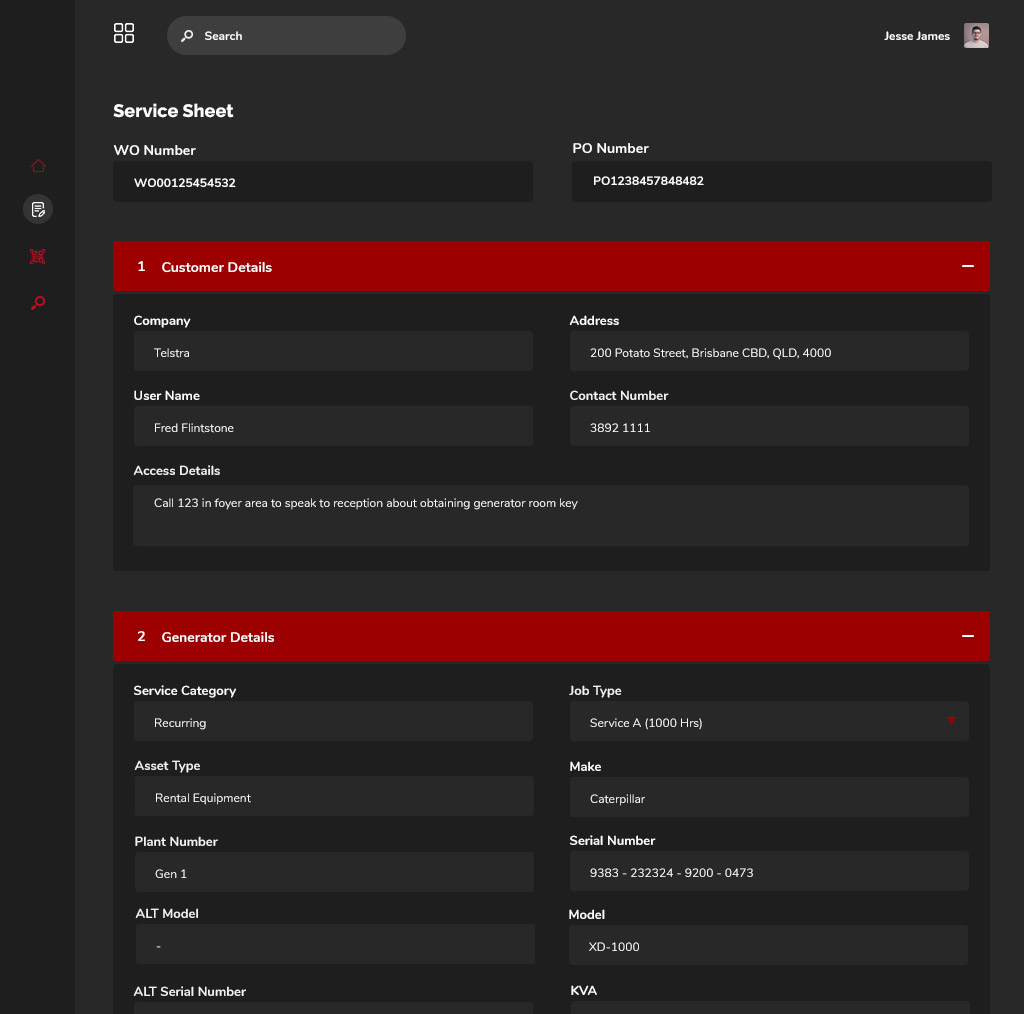Click the ALT Serial Number label
The height and width of the screenshot is (1014, 1024).
coord(189,991)
